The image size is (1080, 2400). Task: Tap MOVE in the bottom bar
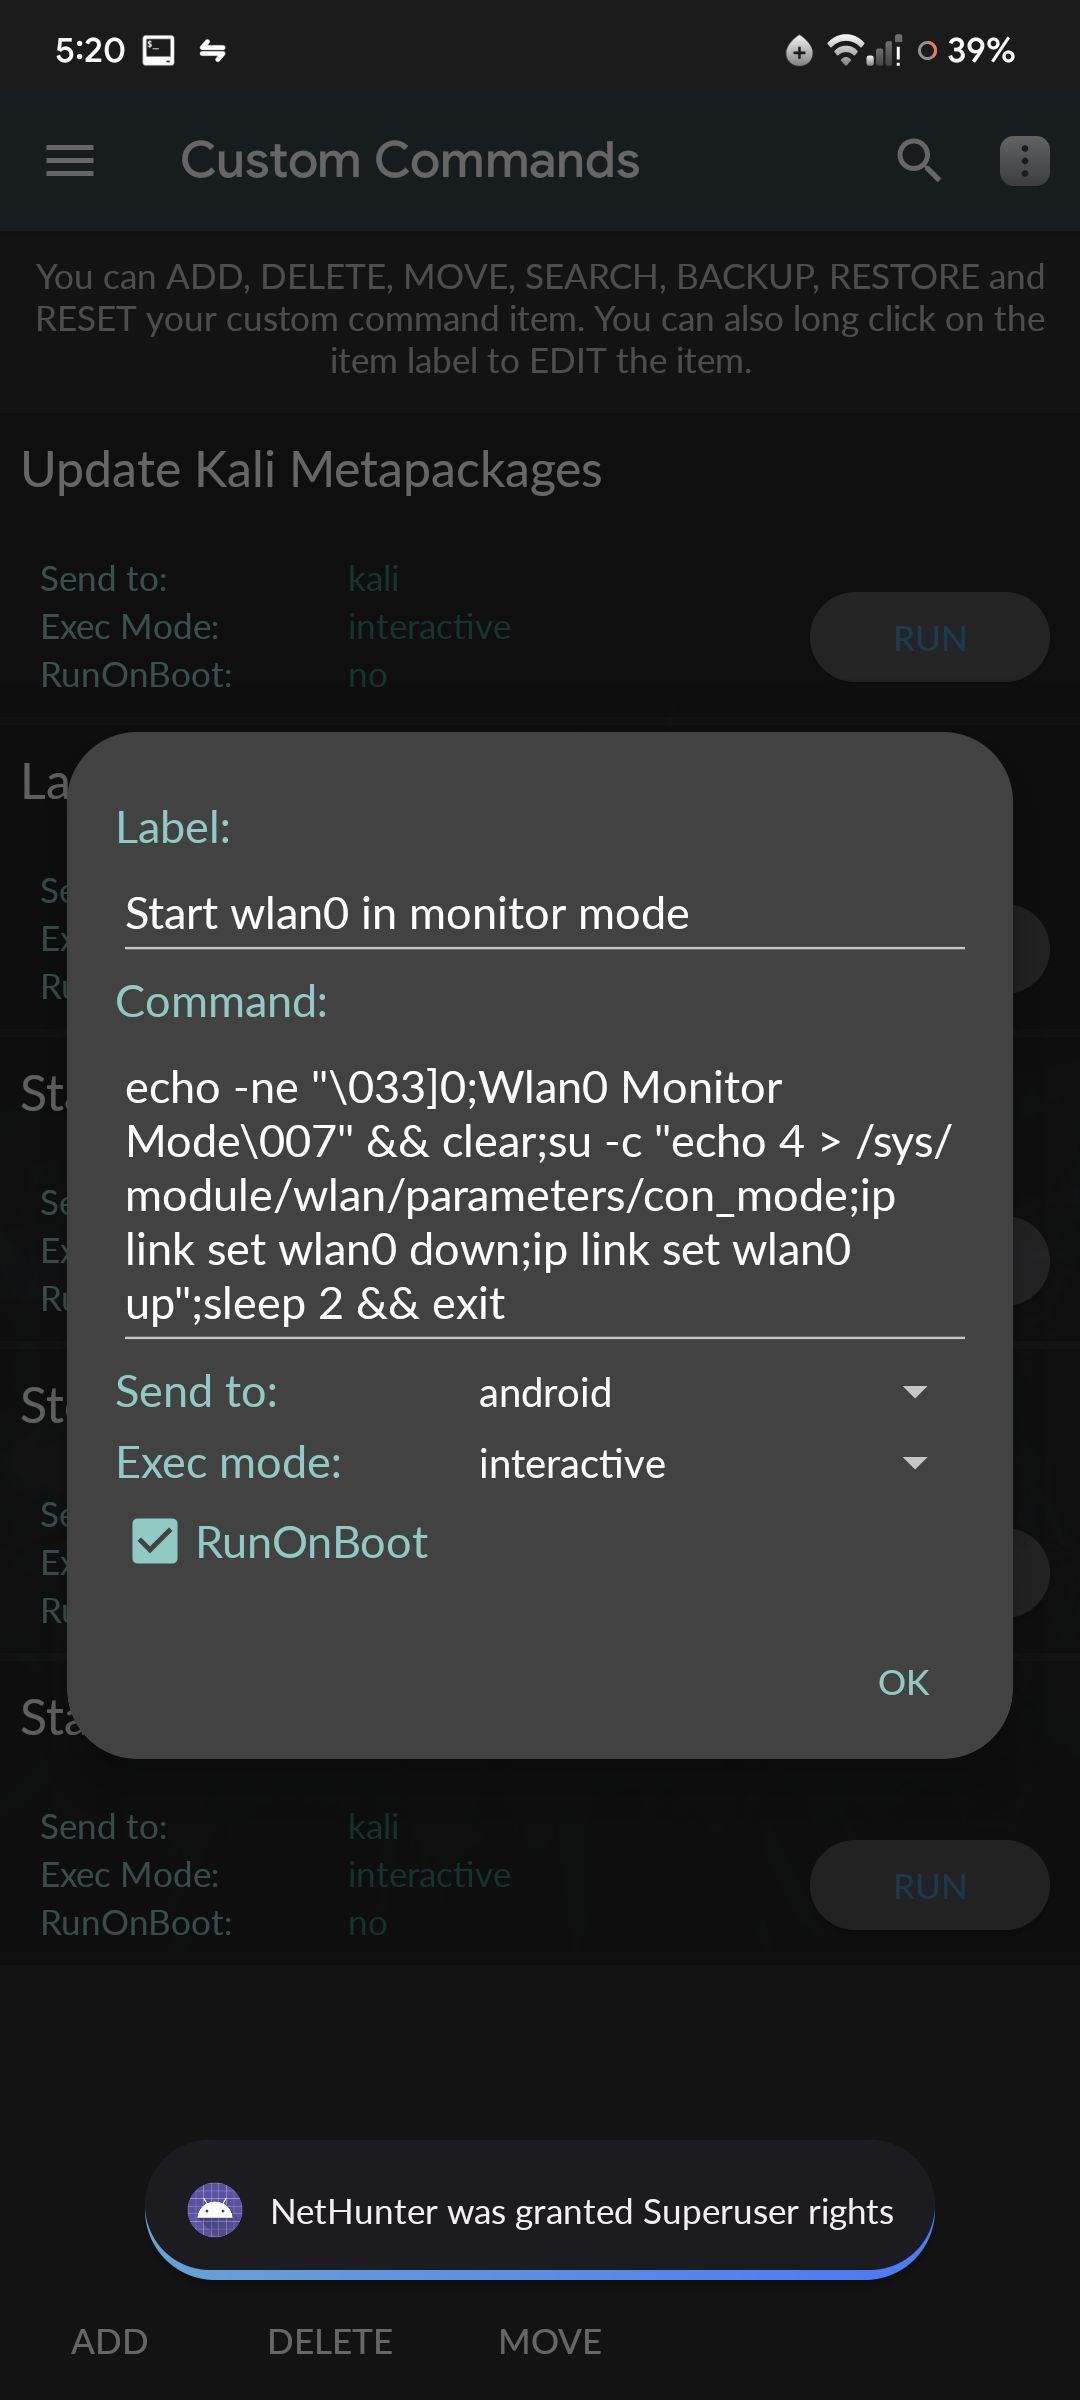coord(550,2341)
